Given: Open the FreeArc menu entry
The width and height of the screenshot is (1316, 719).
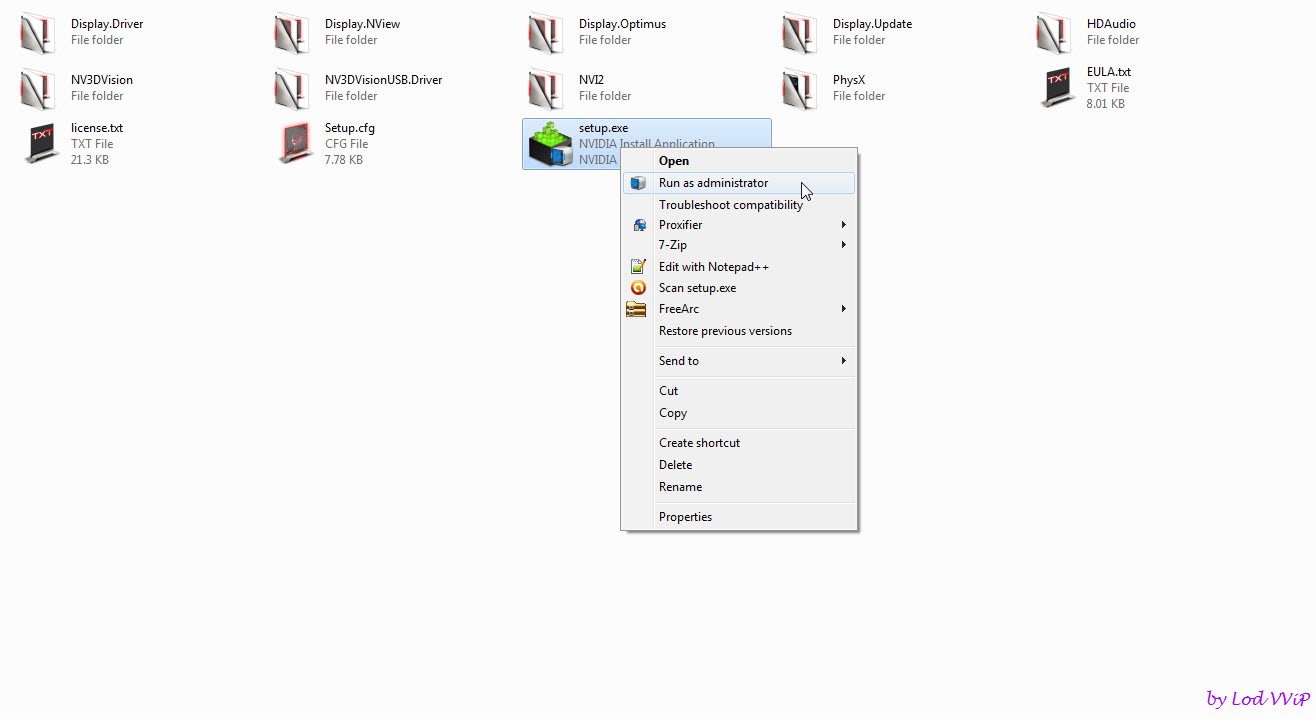Looking at the screenshot, I should [x=739, y=309].
